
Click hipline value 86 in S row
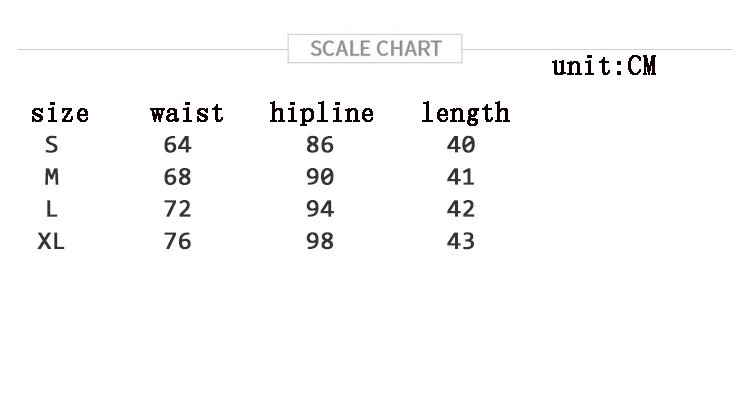pyautogui.click(x=320, y=144)
